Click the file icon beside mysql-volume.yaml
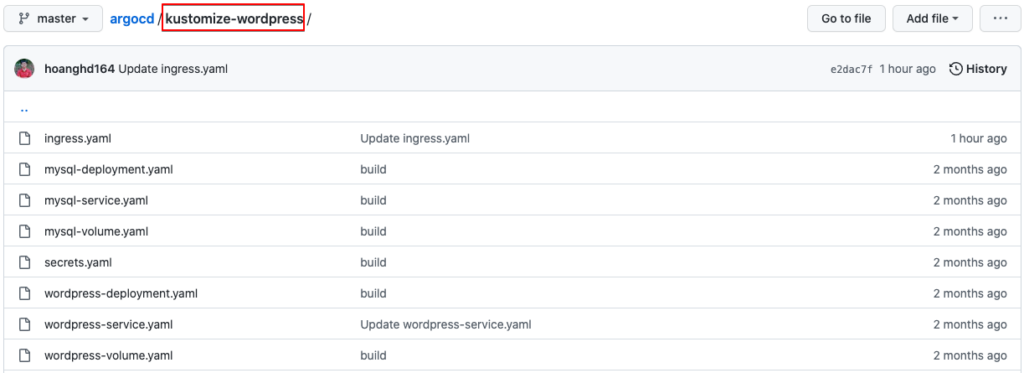The width and height of the screenshot is (1024, 373). tap(25, 231)
